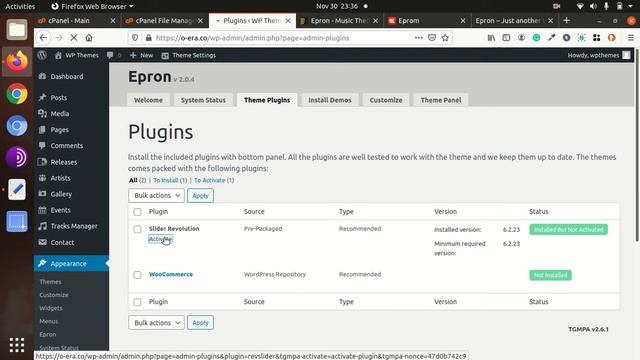
Task: Open the WooCommerce plugin link
Action: pos(171,274)
